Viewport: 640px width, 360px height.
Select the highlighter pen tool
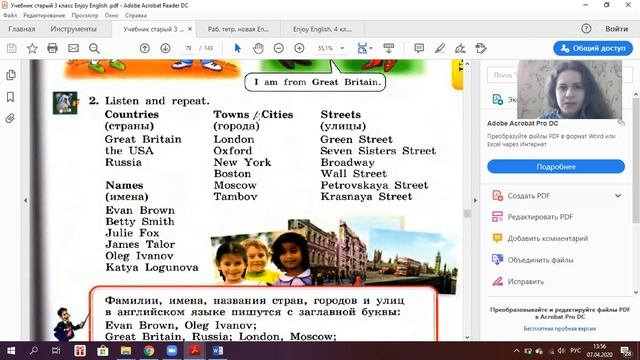click(440, 48)
